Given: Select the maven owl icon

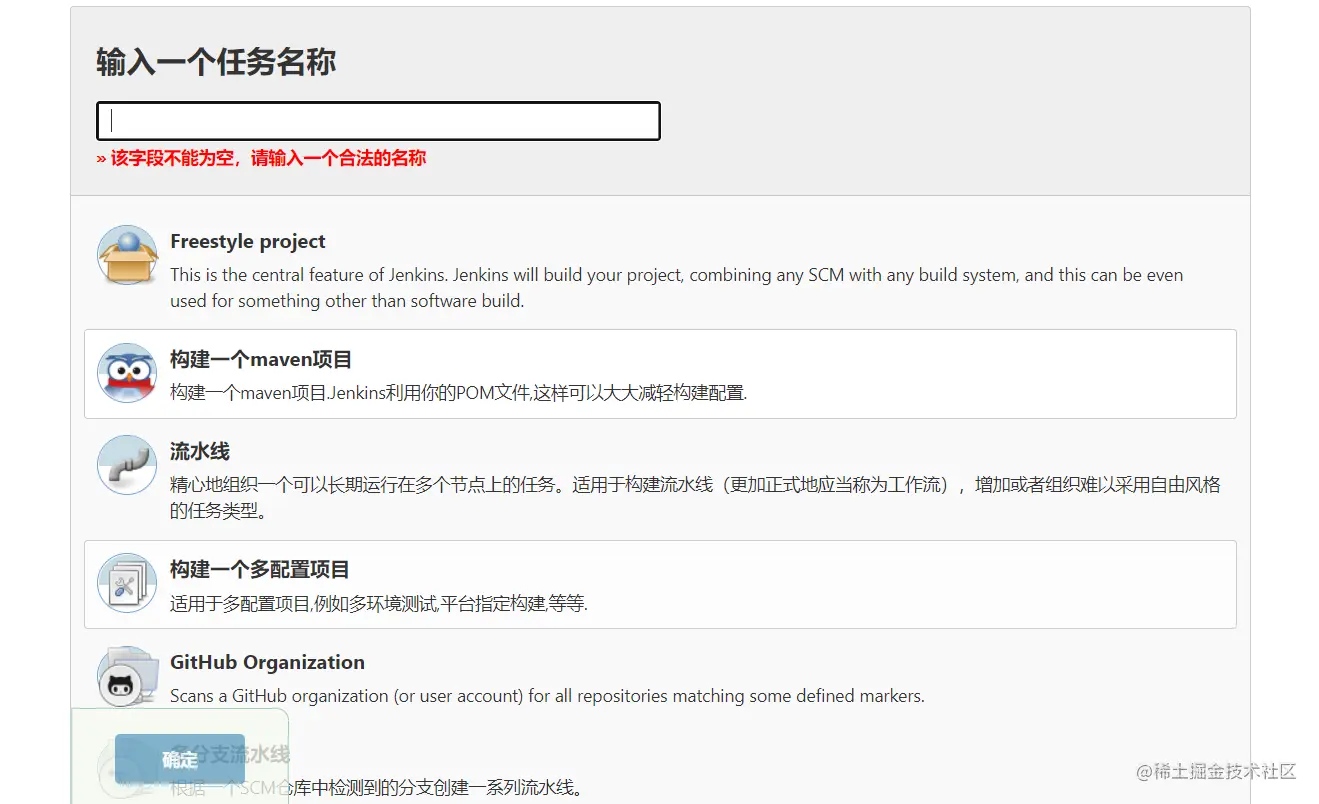Looking at the screenshot, I should (x=127, y=373).
